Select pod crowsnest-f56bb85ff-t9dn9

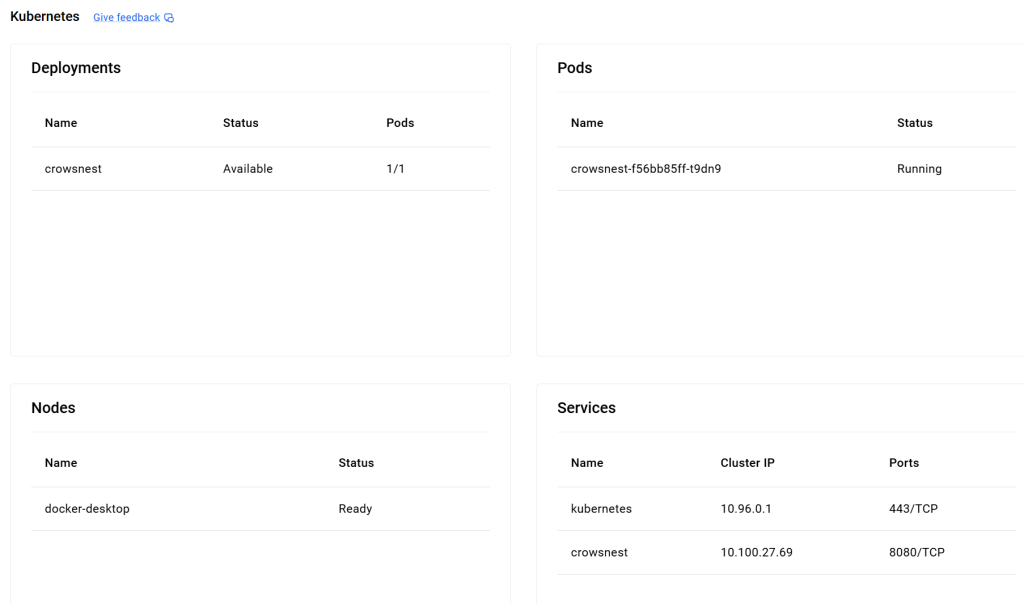pos(646,169)
